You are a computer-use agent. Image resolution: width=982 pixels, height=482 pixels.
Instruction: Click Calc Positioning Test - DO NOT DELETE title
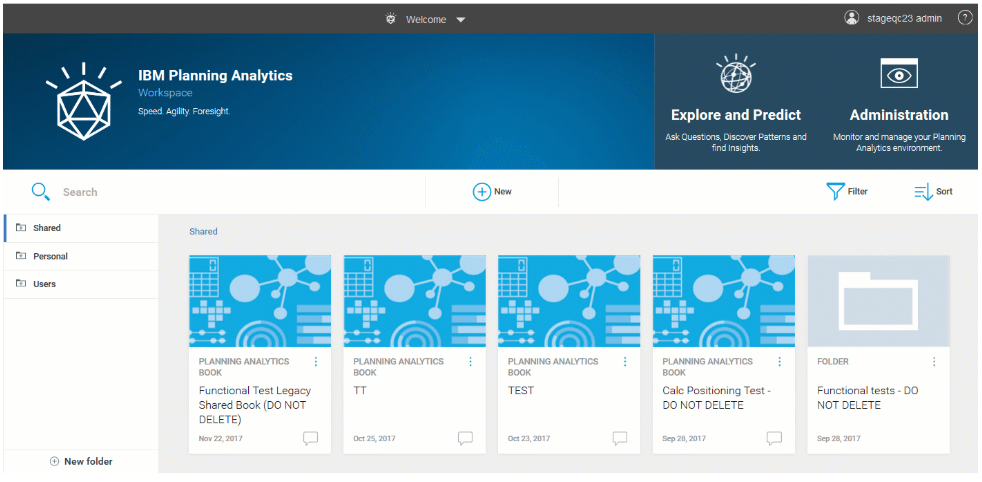pos(716,398)
